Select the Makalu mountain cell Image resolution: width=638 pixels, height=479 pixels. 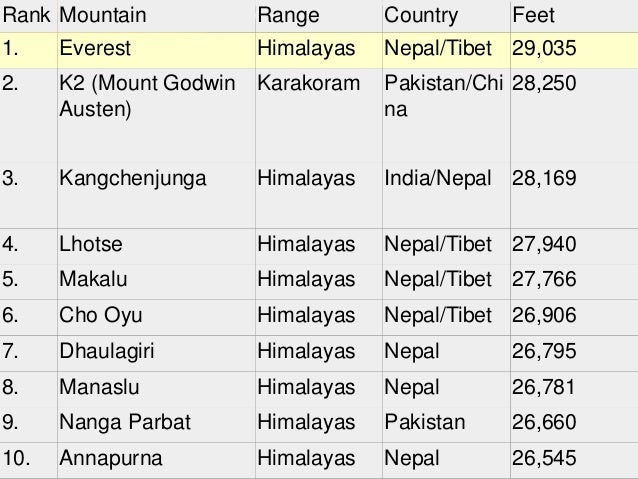pyautogui.click(x=156, y=281)
